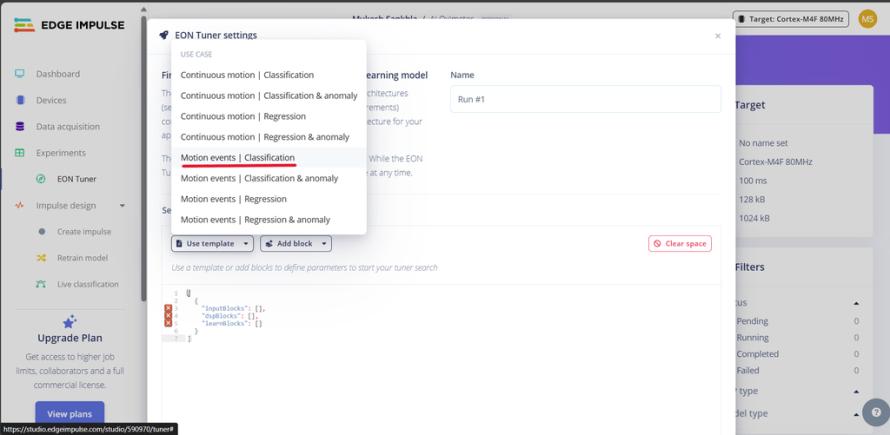Open Dashboard in the sidebar
Viewport: 890px width, 435px height.
pos(58,74)
